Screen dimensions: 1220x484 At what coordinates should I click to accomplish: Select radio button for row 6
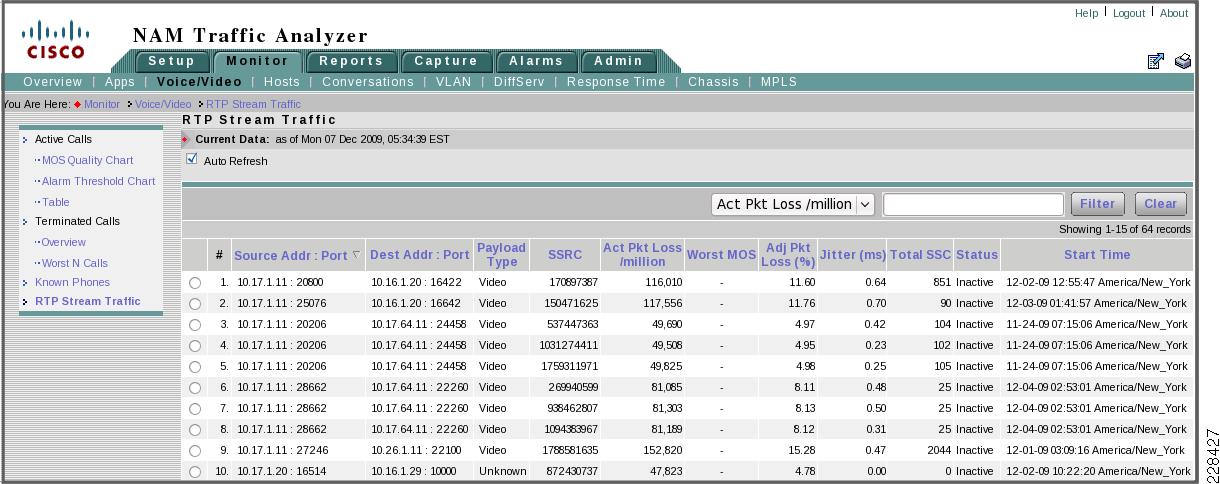click(195, 388)
